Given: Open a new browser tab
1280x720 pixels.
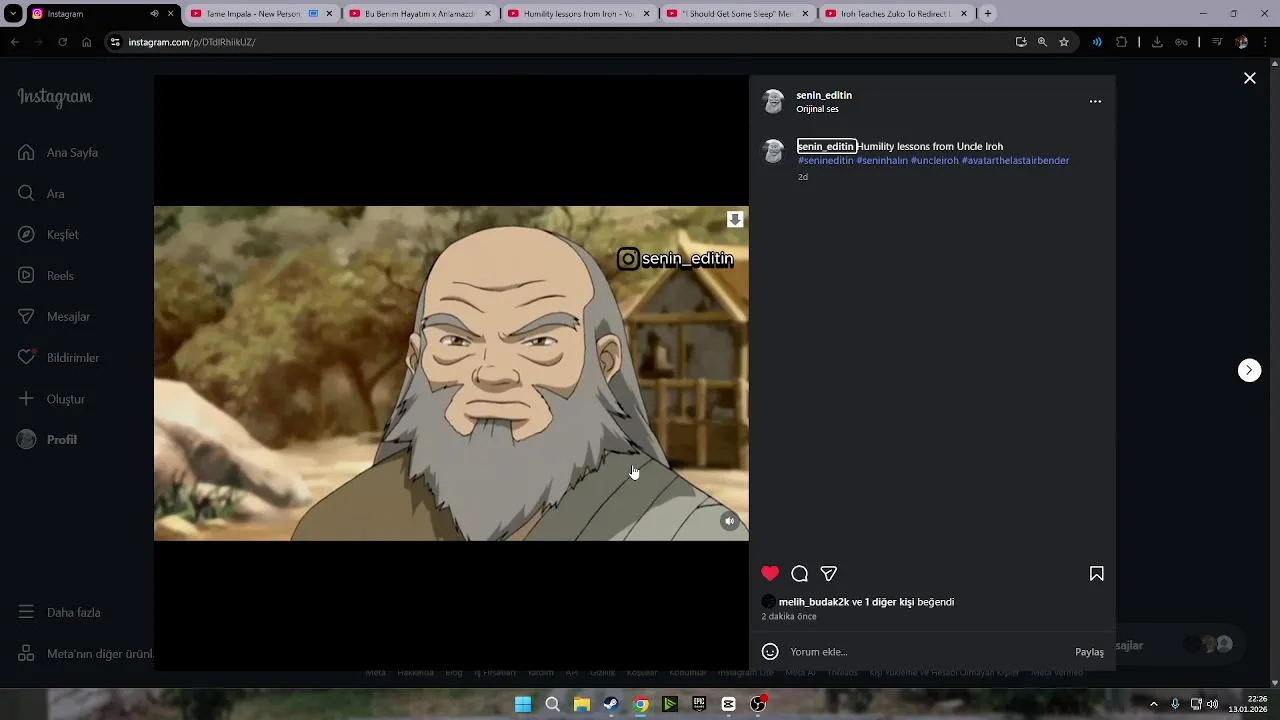Looking at the screenshot, I should [x=988, y=14].
